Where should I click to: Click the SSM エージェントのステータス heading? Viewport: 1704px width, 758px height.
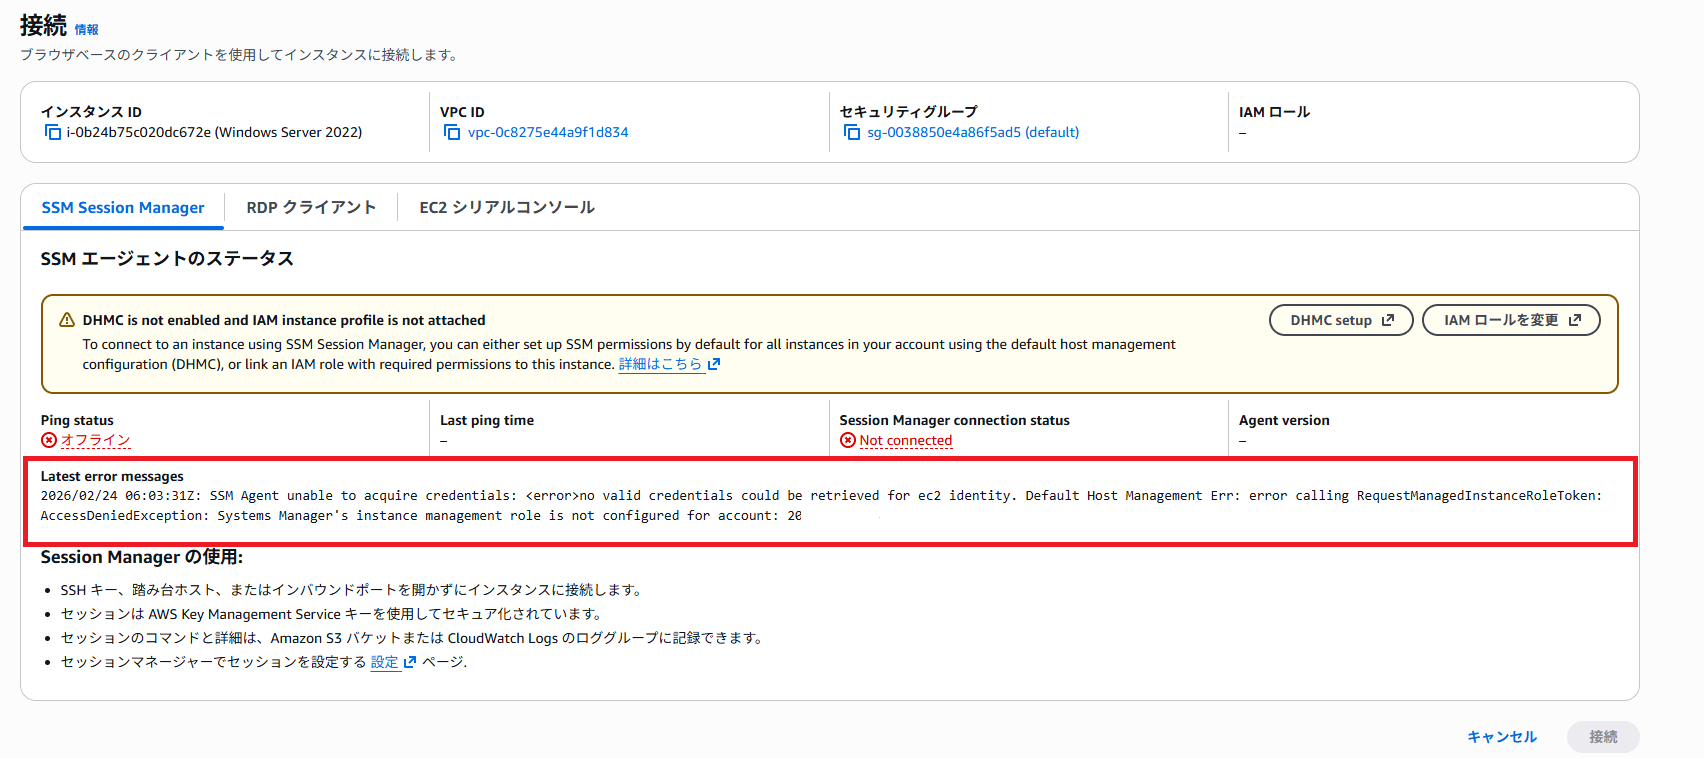(167, 259)
